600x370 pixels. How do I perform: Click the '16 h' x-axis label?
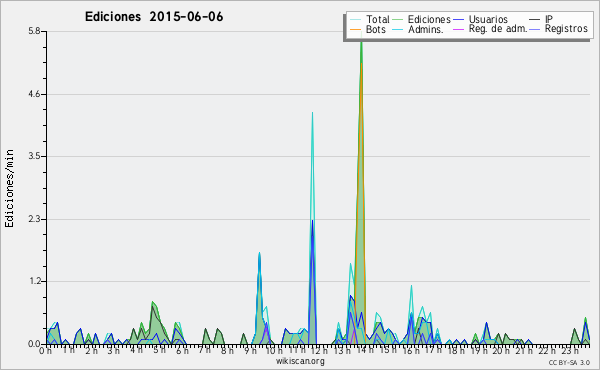tap(411, 350)
